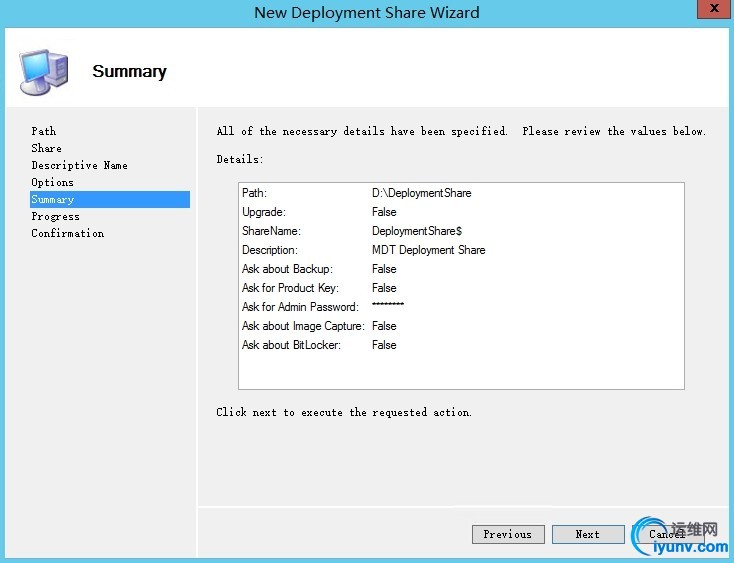734x563 pixels.
Task: Jump to the Confirmation step
Action: [67, 233]
